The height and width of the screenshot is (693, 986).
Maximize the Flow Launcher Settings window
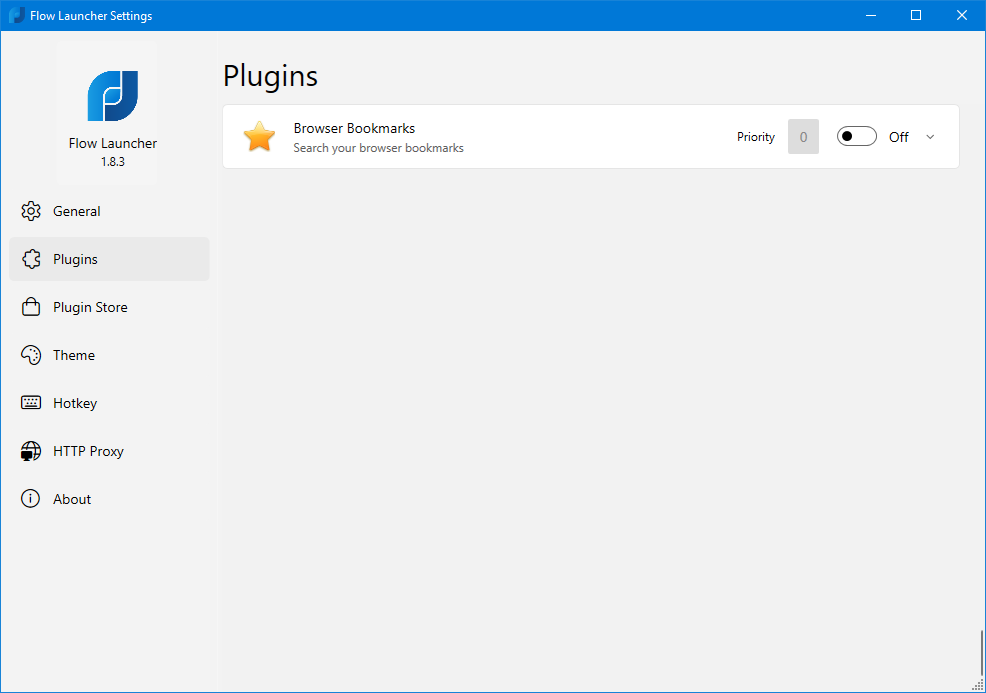tap(916, 15)
